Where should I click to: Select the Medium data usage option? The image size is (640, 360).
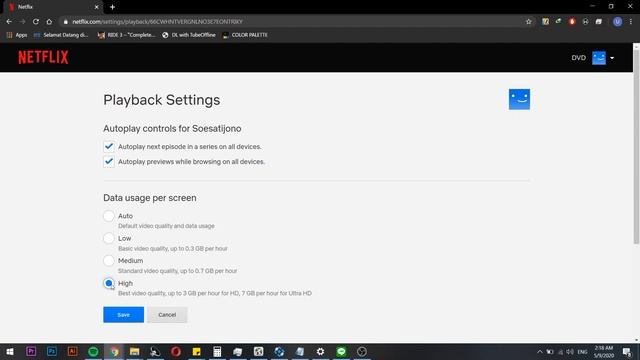coord(109,261)
